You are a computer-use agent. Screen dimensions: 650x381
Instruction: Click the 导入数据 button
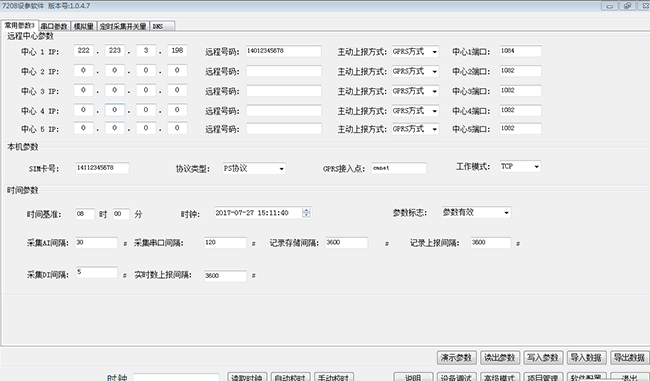point(586,357)
